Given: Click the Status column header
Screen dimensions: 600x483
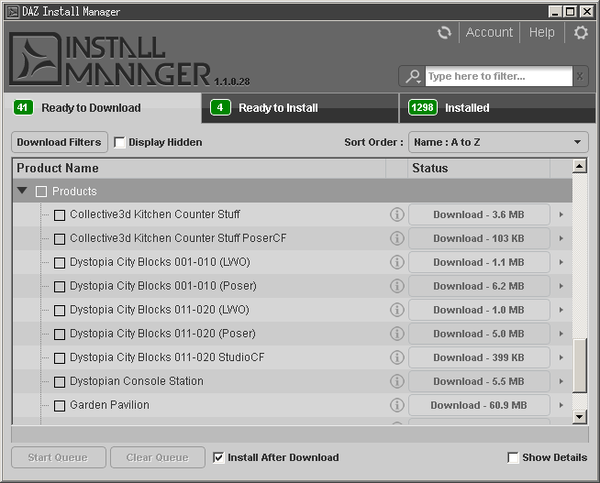Looking at the screenshot, I should pyautogui.click(x=479, y=168).
